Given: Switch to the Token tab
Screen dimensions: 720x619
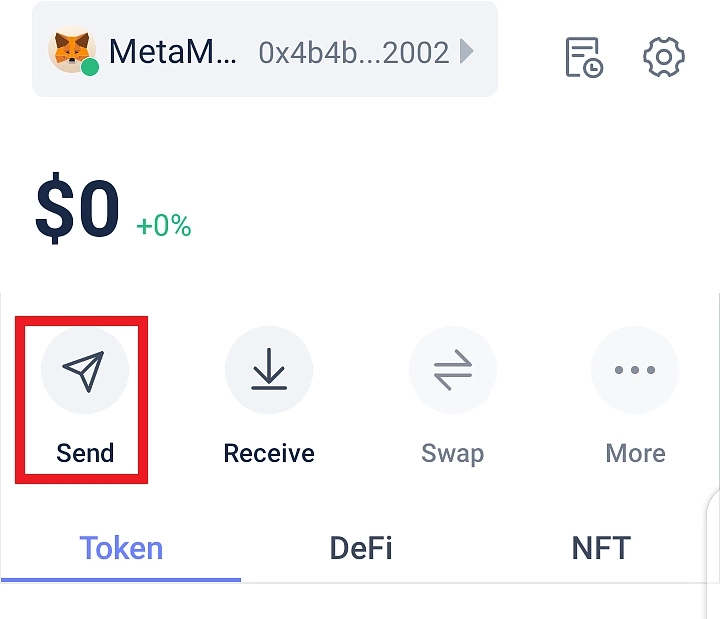Looking at the screenshot, I should (x=121, y=548).
